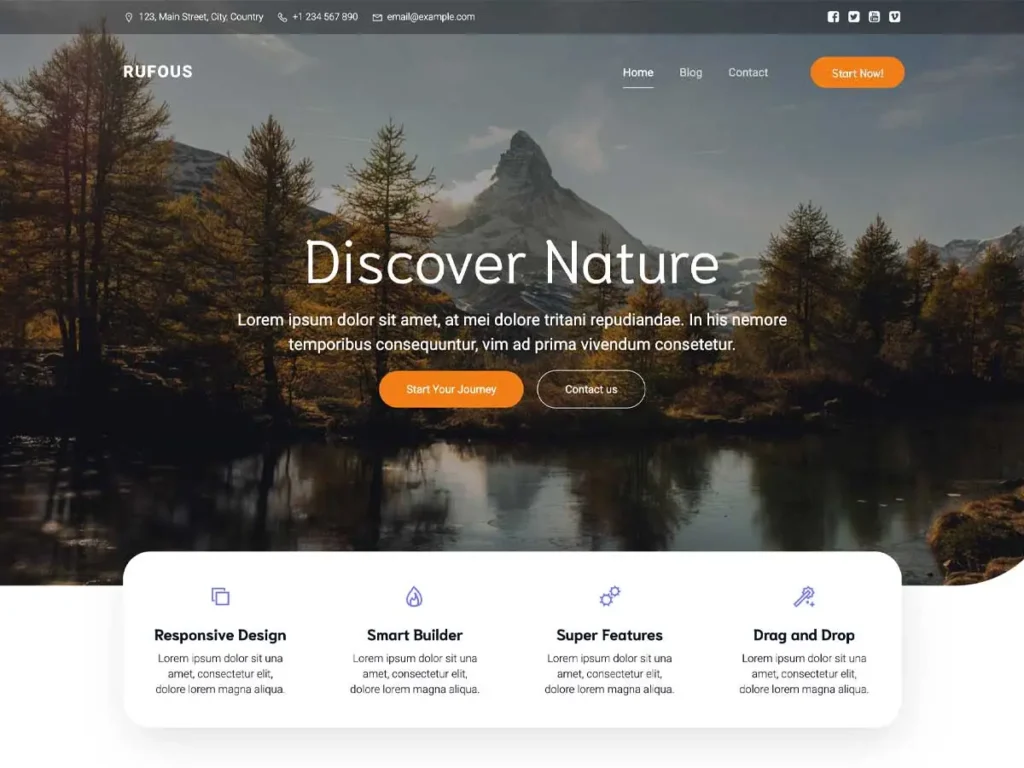Click the outlined Contact us button
The height and width of the screenshot is (768, 1024).
click(x=591, y=389)
